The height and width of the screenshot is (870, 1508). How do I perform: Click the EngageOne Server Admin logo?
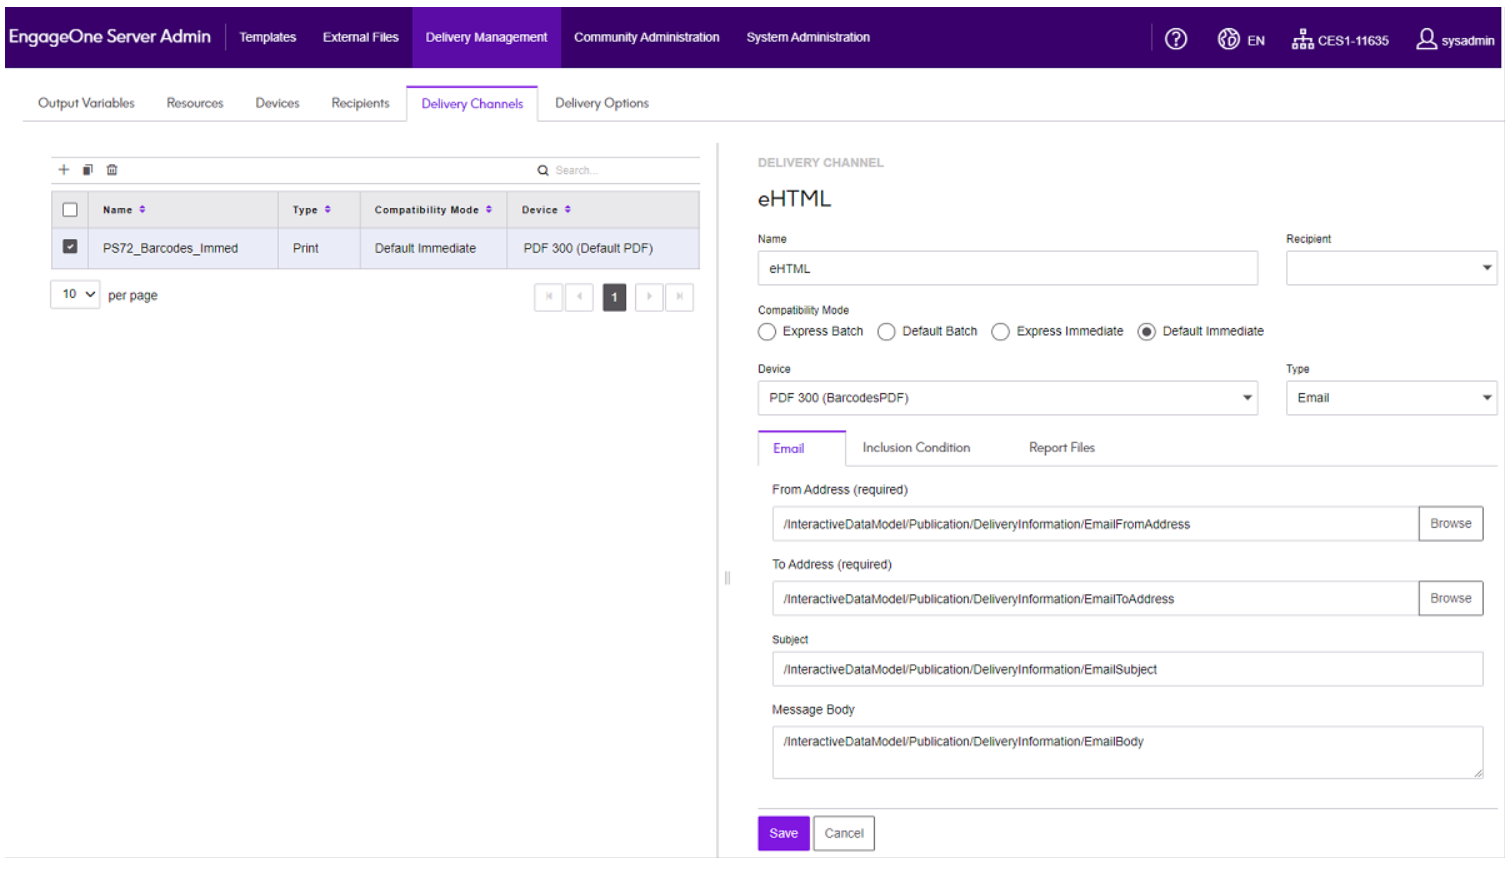click(x=110, y=37)
